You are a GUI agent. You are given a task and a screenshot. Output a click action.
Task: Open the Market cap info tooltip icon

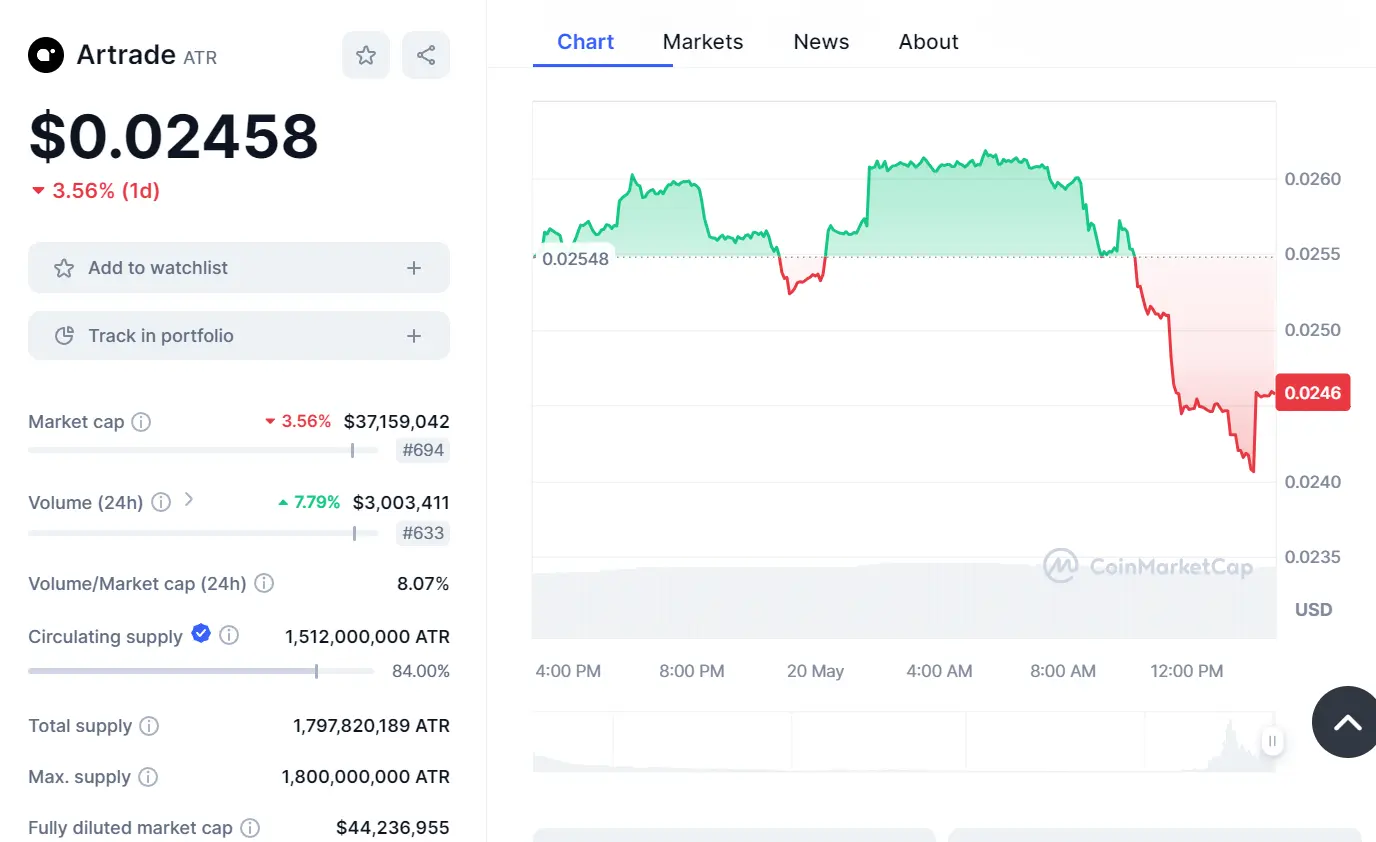click(x=140, y=422)
